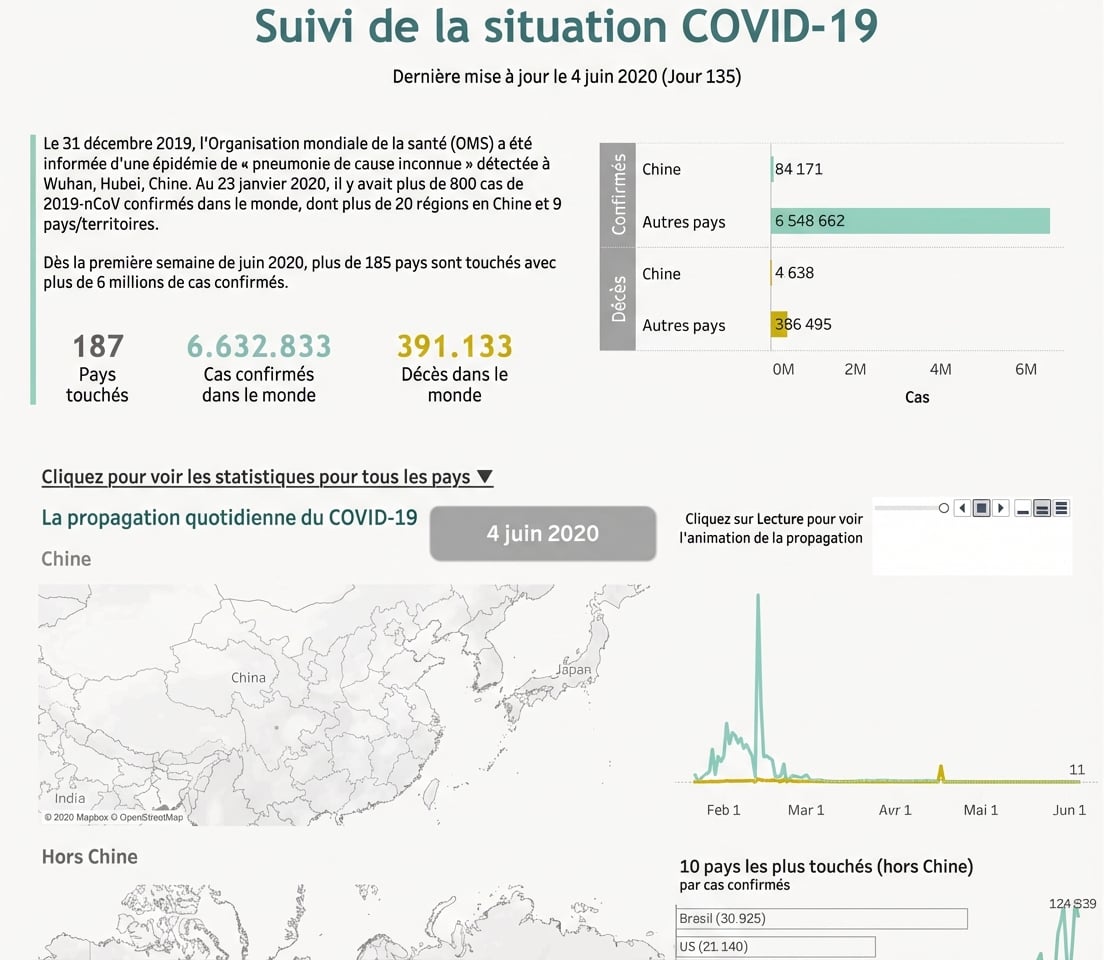1104x960 pixels.
Task: Click the 391.133 deaths figure
Action: pos(455,347)
